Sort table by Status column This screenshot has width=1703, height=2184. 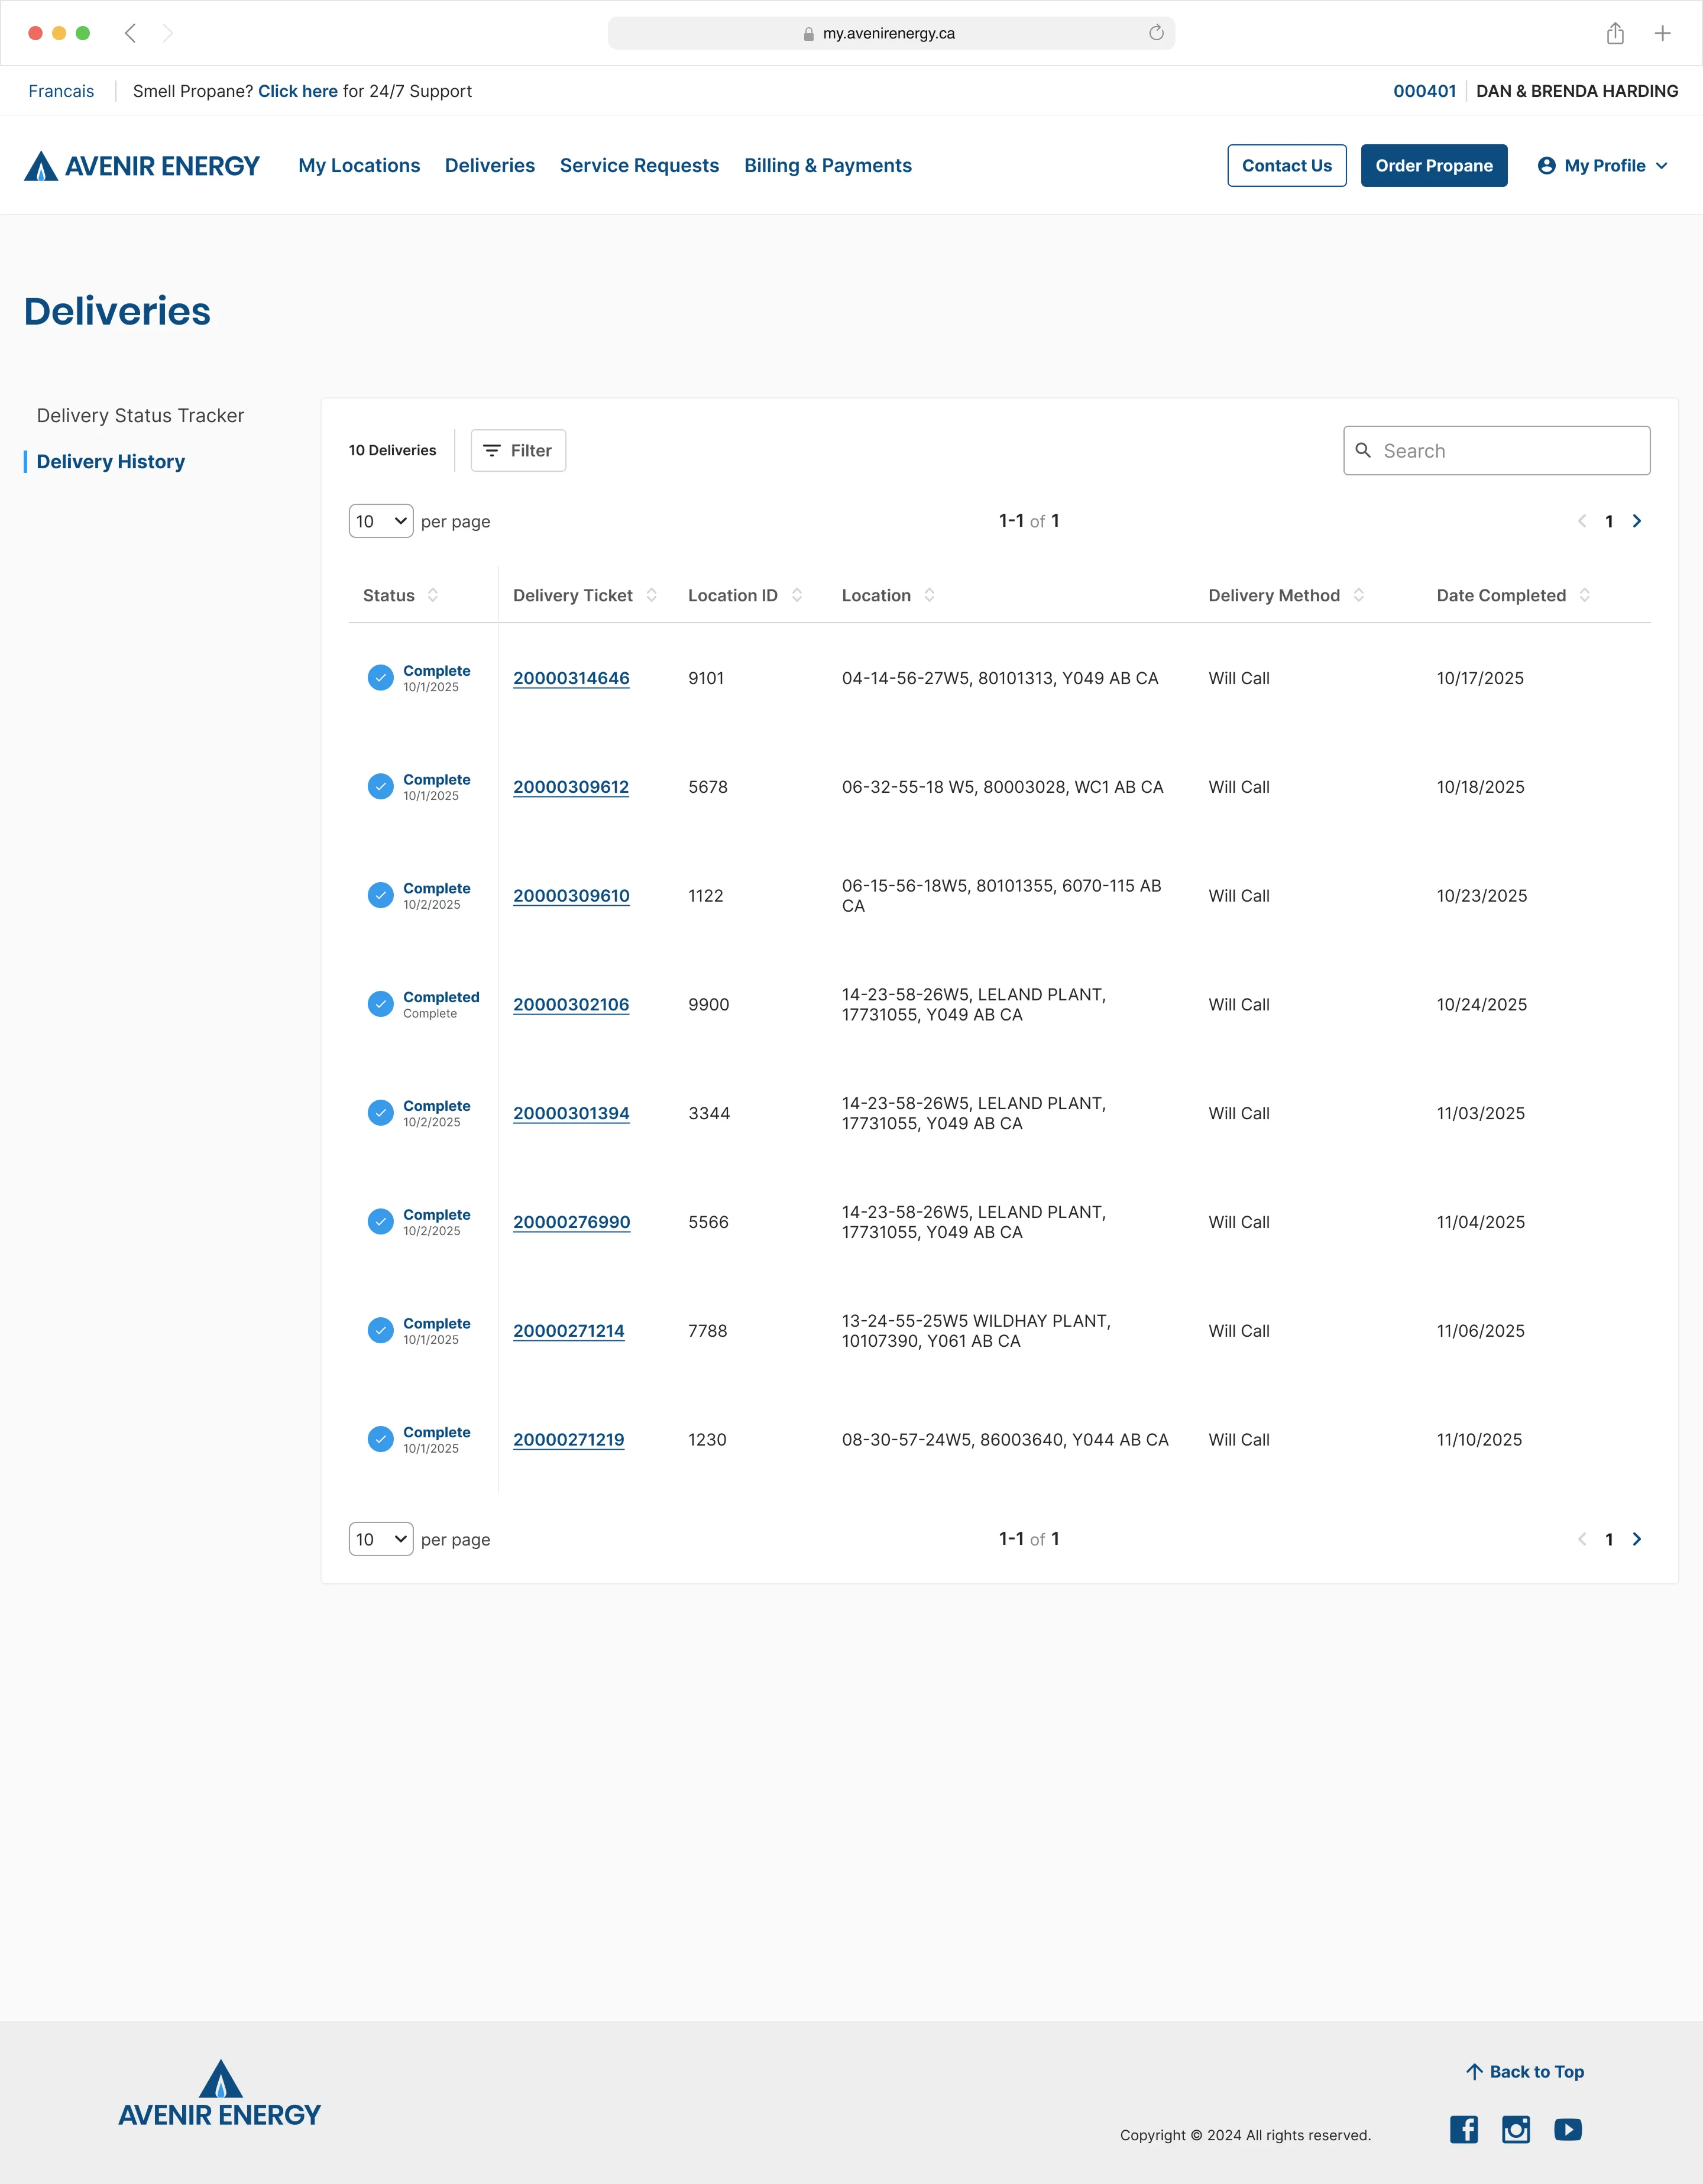click(433, 595)
